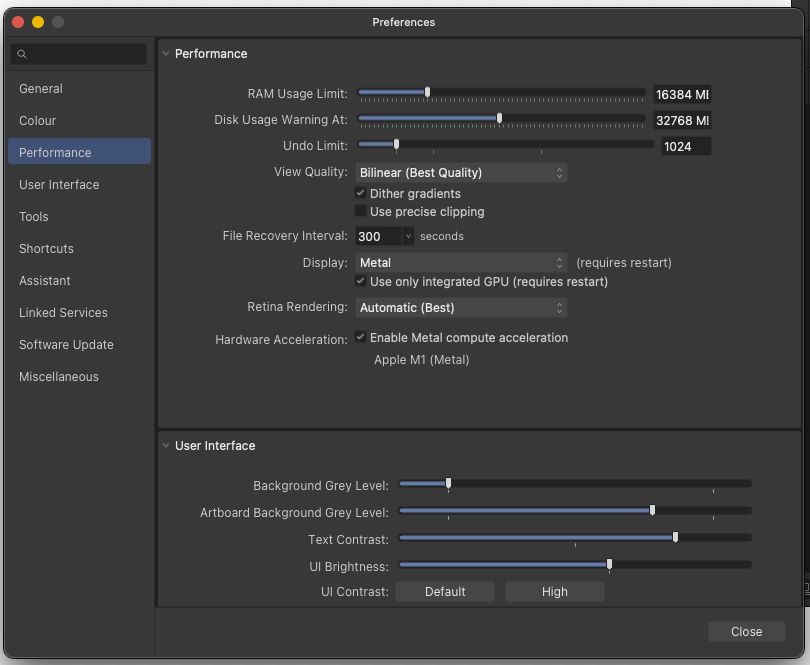Open the Tools preferences section
This screenshot has height=665, width=810.
[33, 216]
